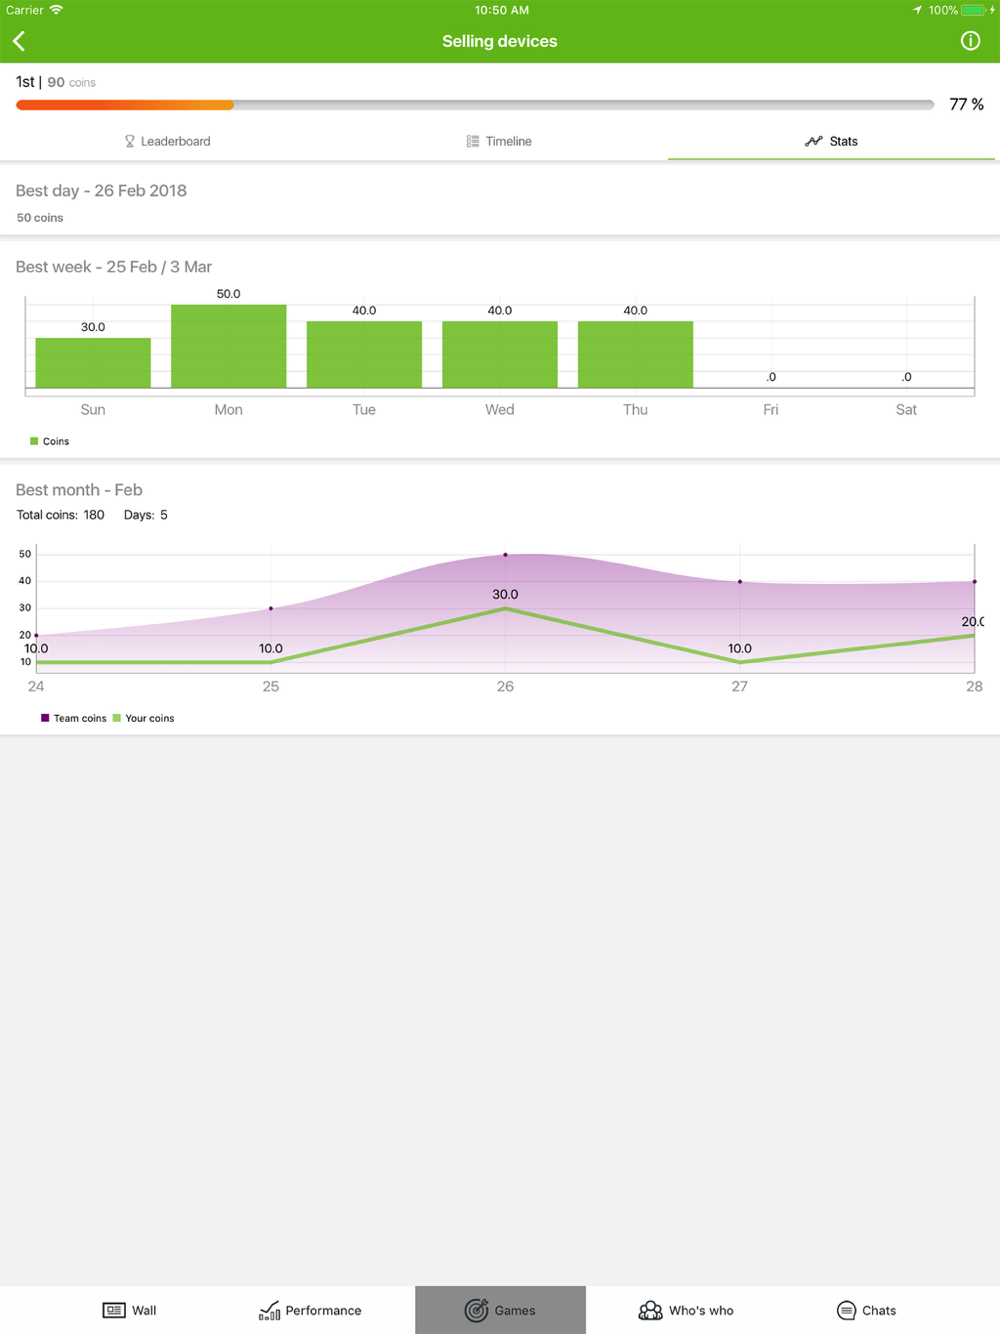The image size is (1000, 1334).
Task: Select the Stats tab
Action: point(831,141)
